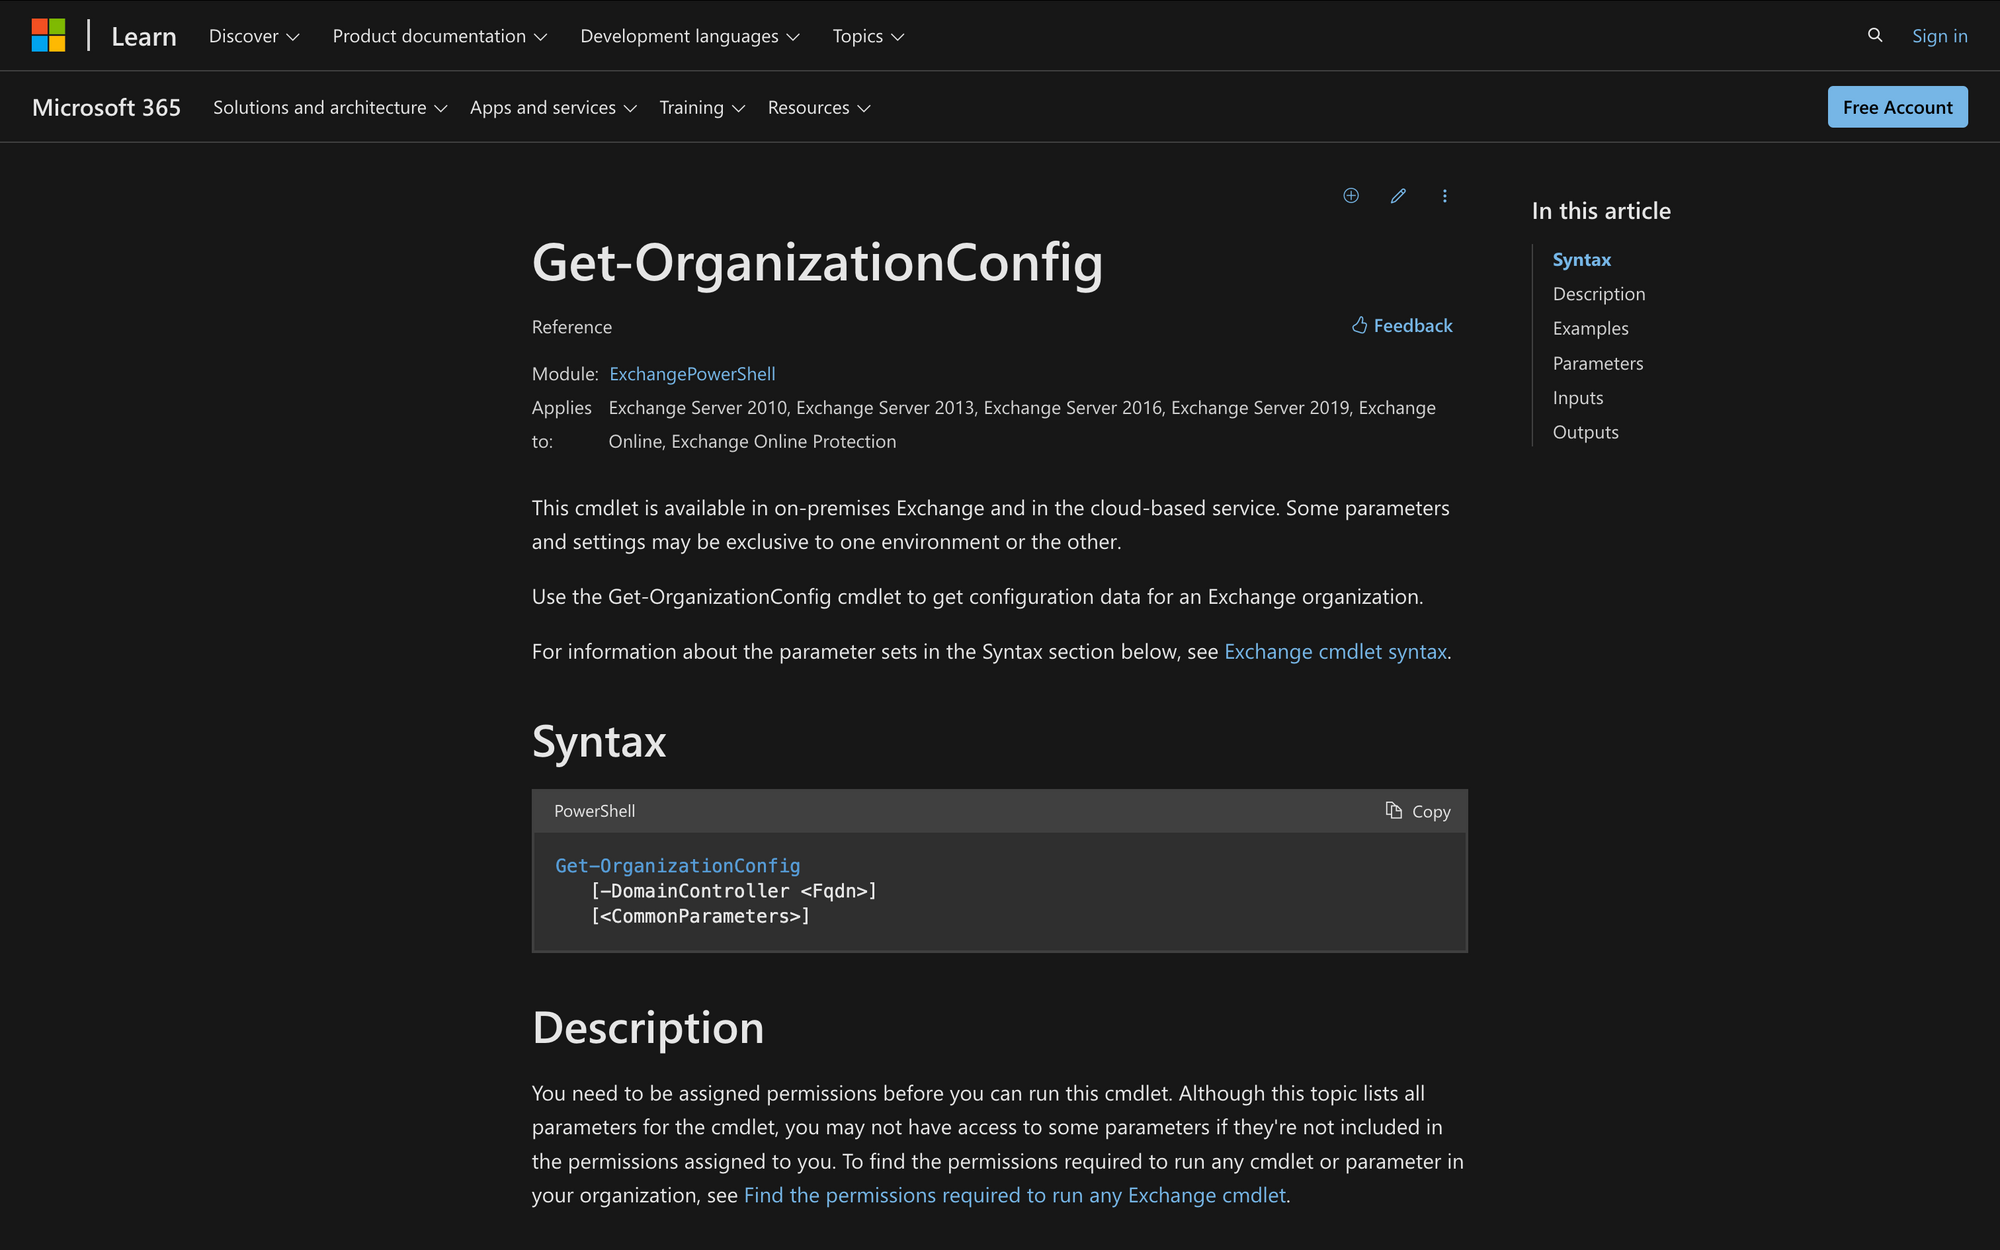Click the Microsoft logo icon
The image size is (2000, 1250).
pyautogui.click(x=48, y=35)
